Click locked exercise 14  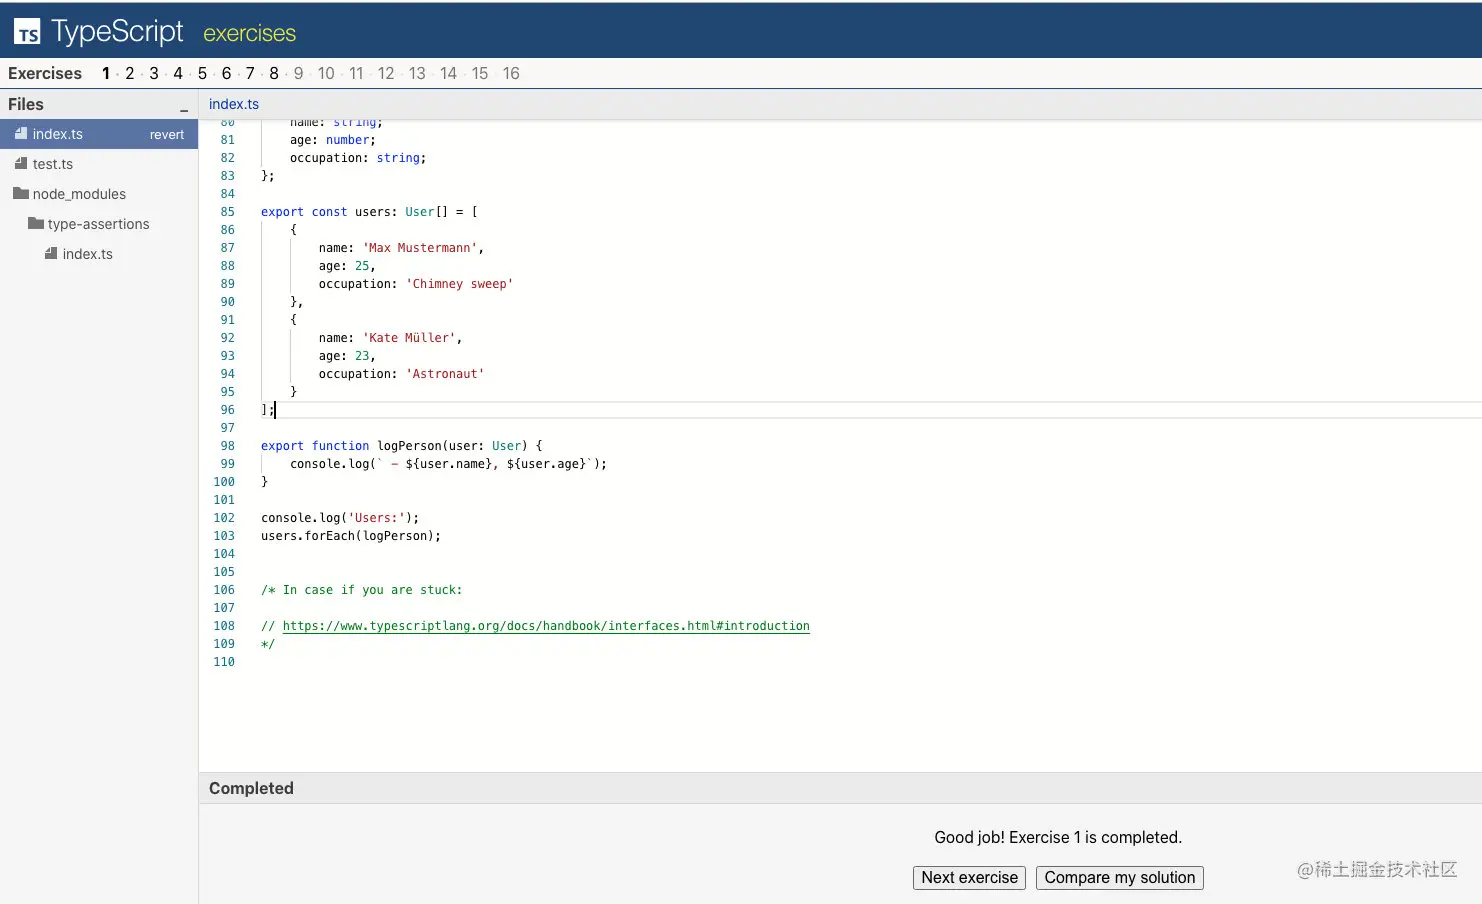[x=448, y=73]
